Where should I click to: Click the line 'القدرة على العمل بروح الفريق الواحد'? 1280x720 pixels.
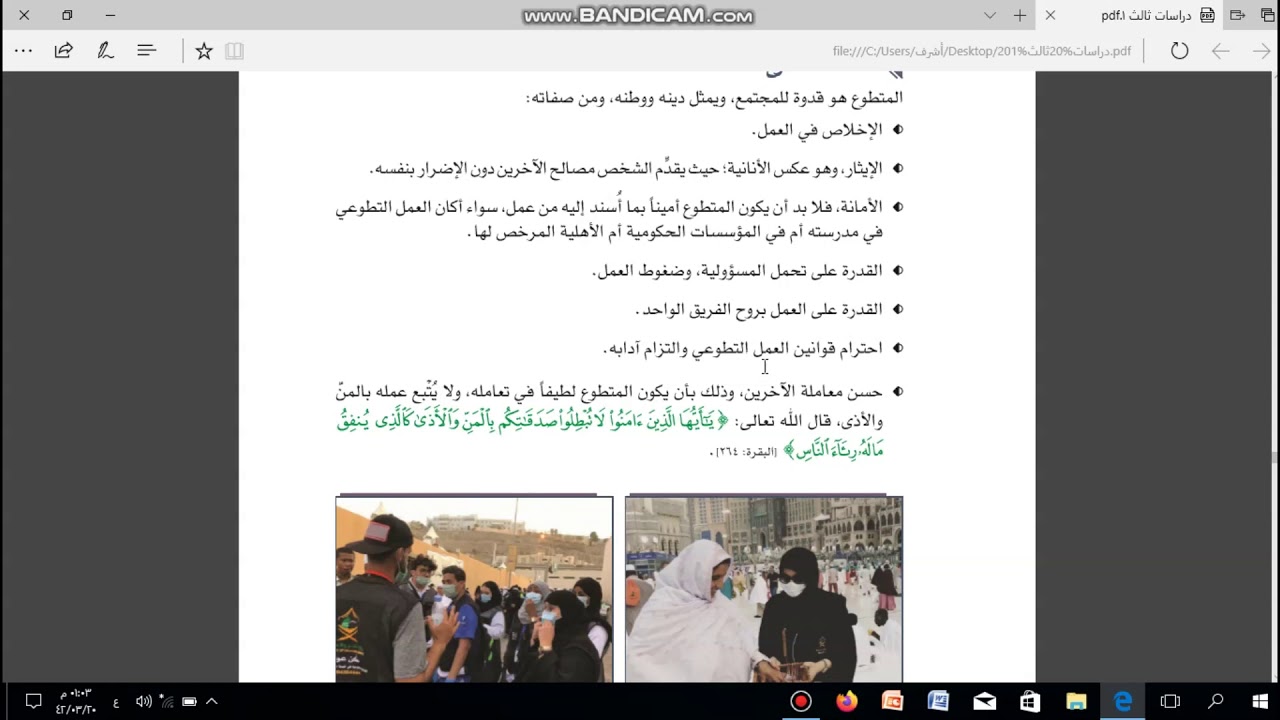pos(759,309)
